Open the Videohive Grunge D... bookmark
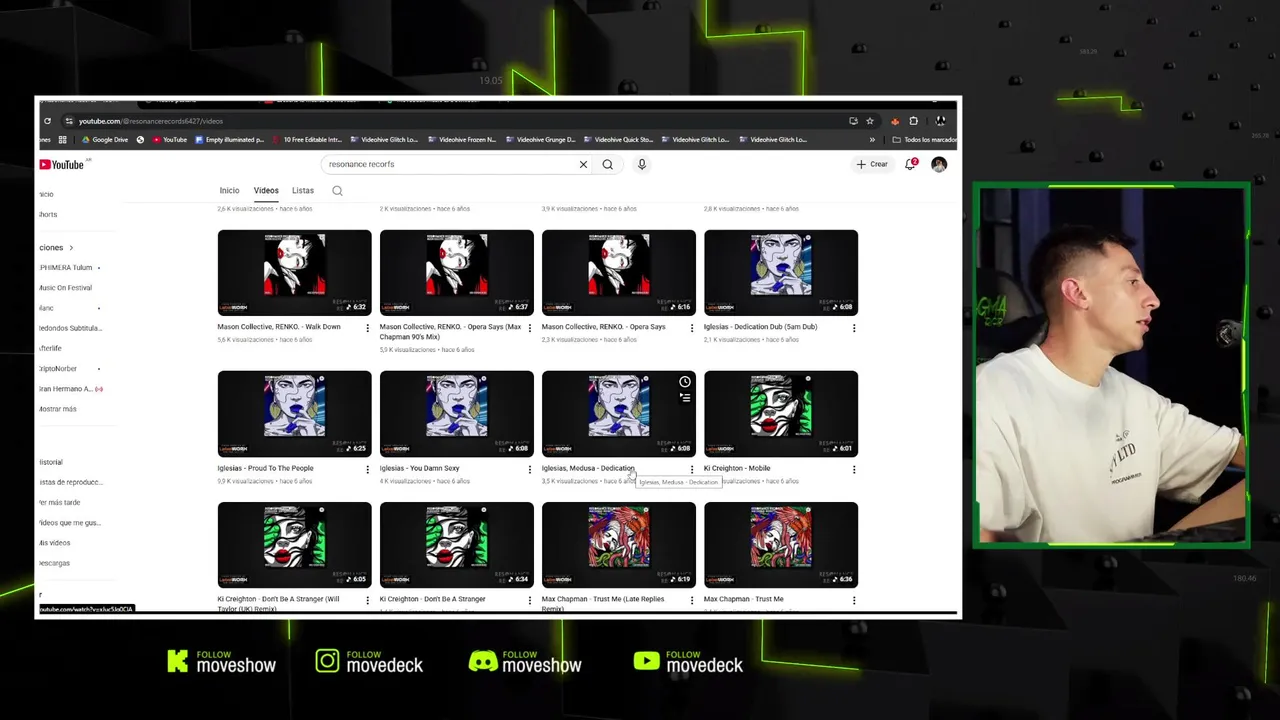 (x=540, y=140)
